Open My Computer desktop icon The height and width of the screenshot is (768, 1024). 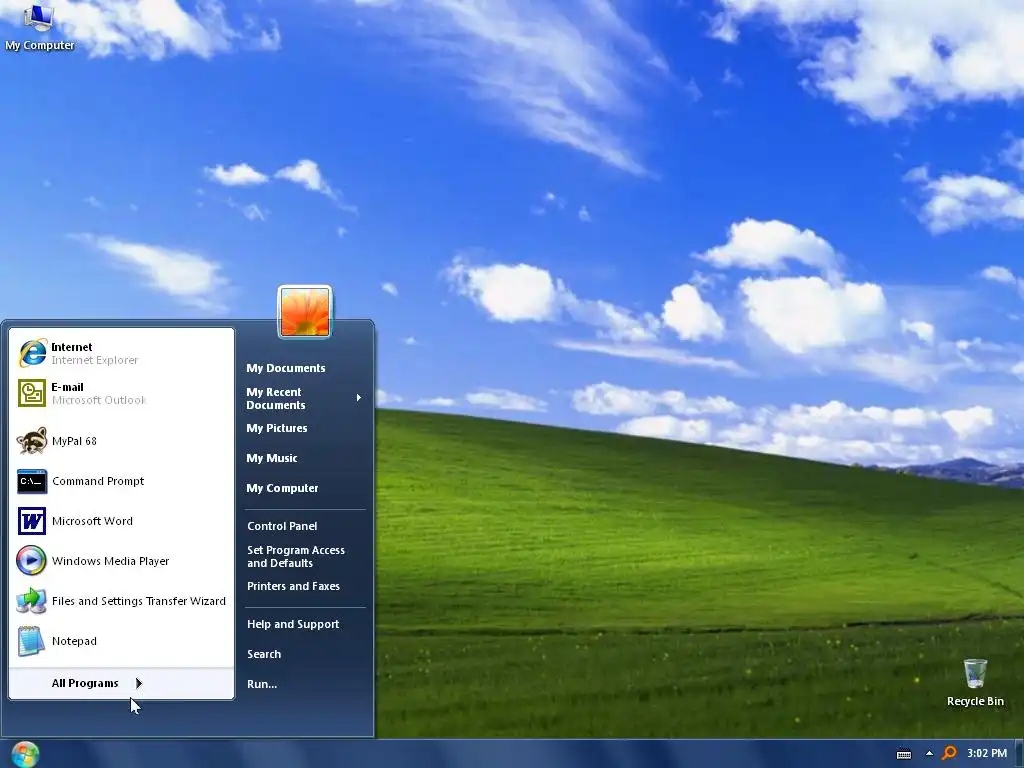pos(39,17)
